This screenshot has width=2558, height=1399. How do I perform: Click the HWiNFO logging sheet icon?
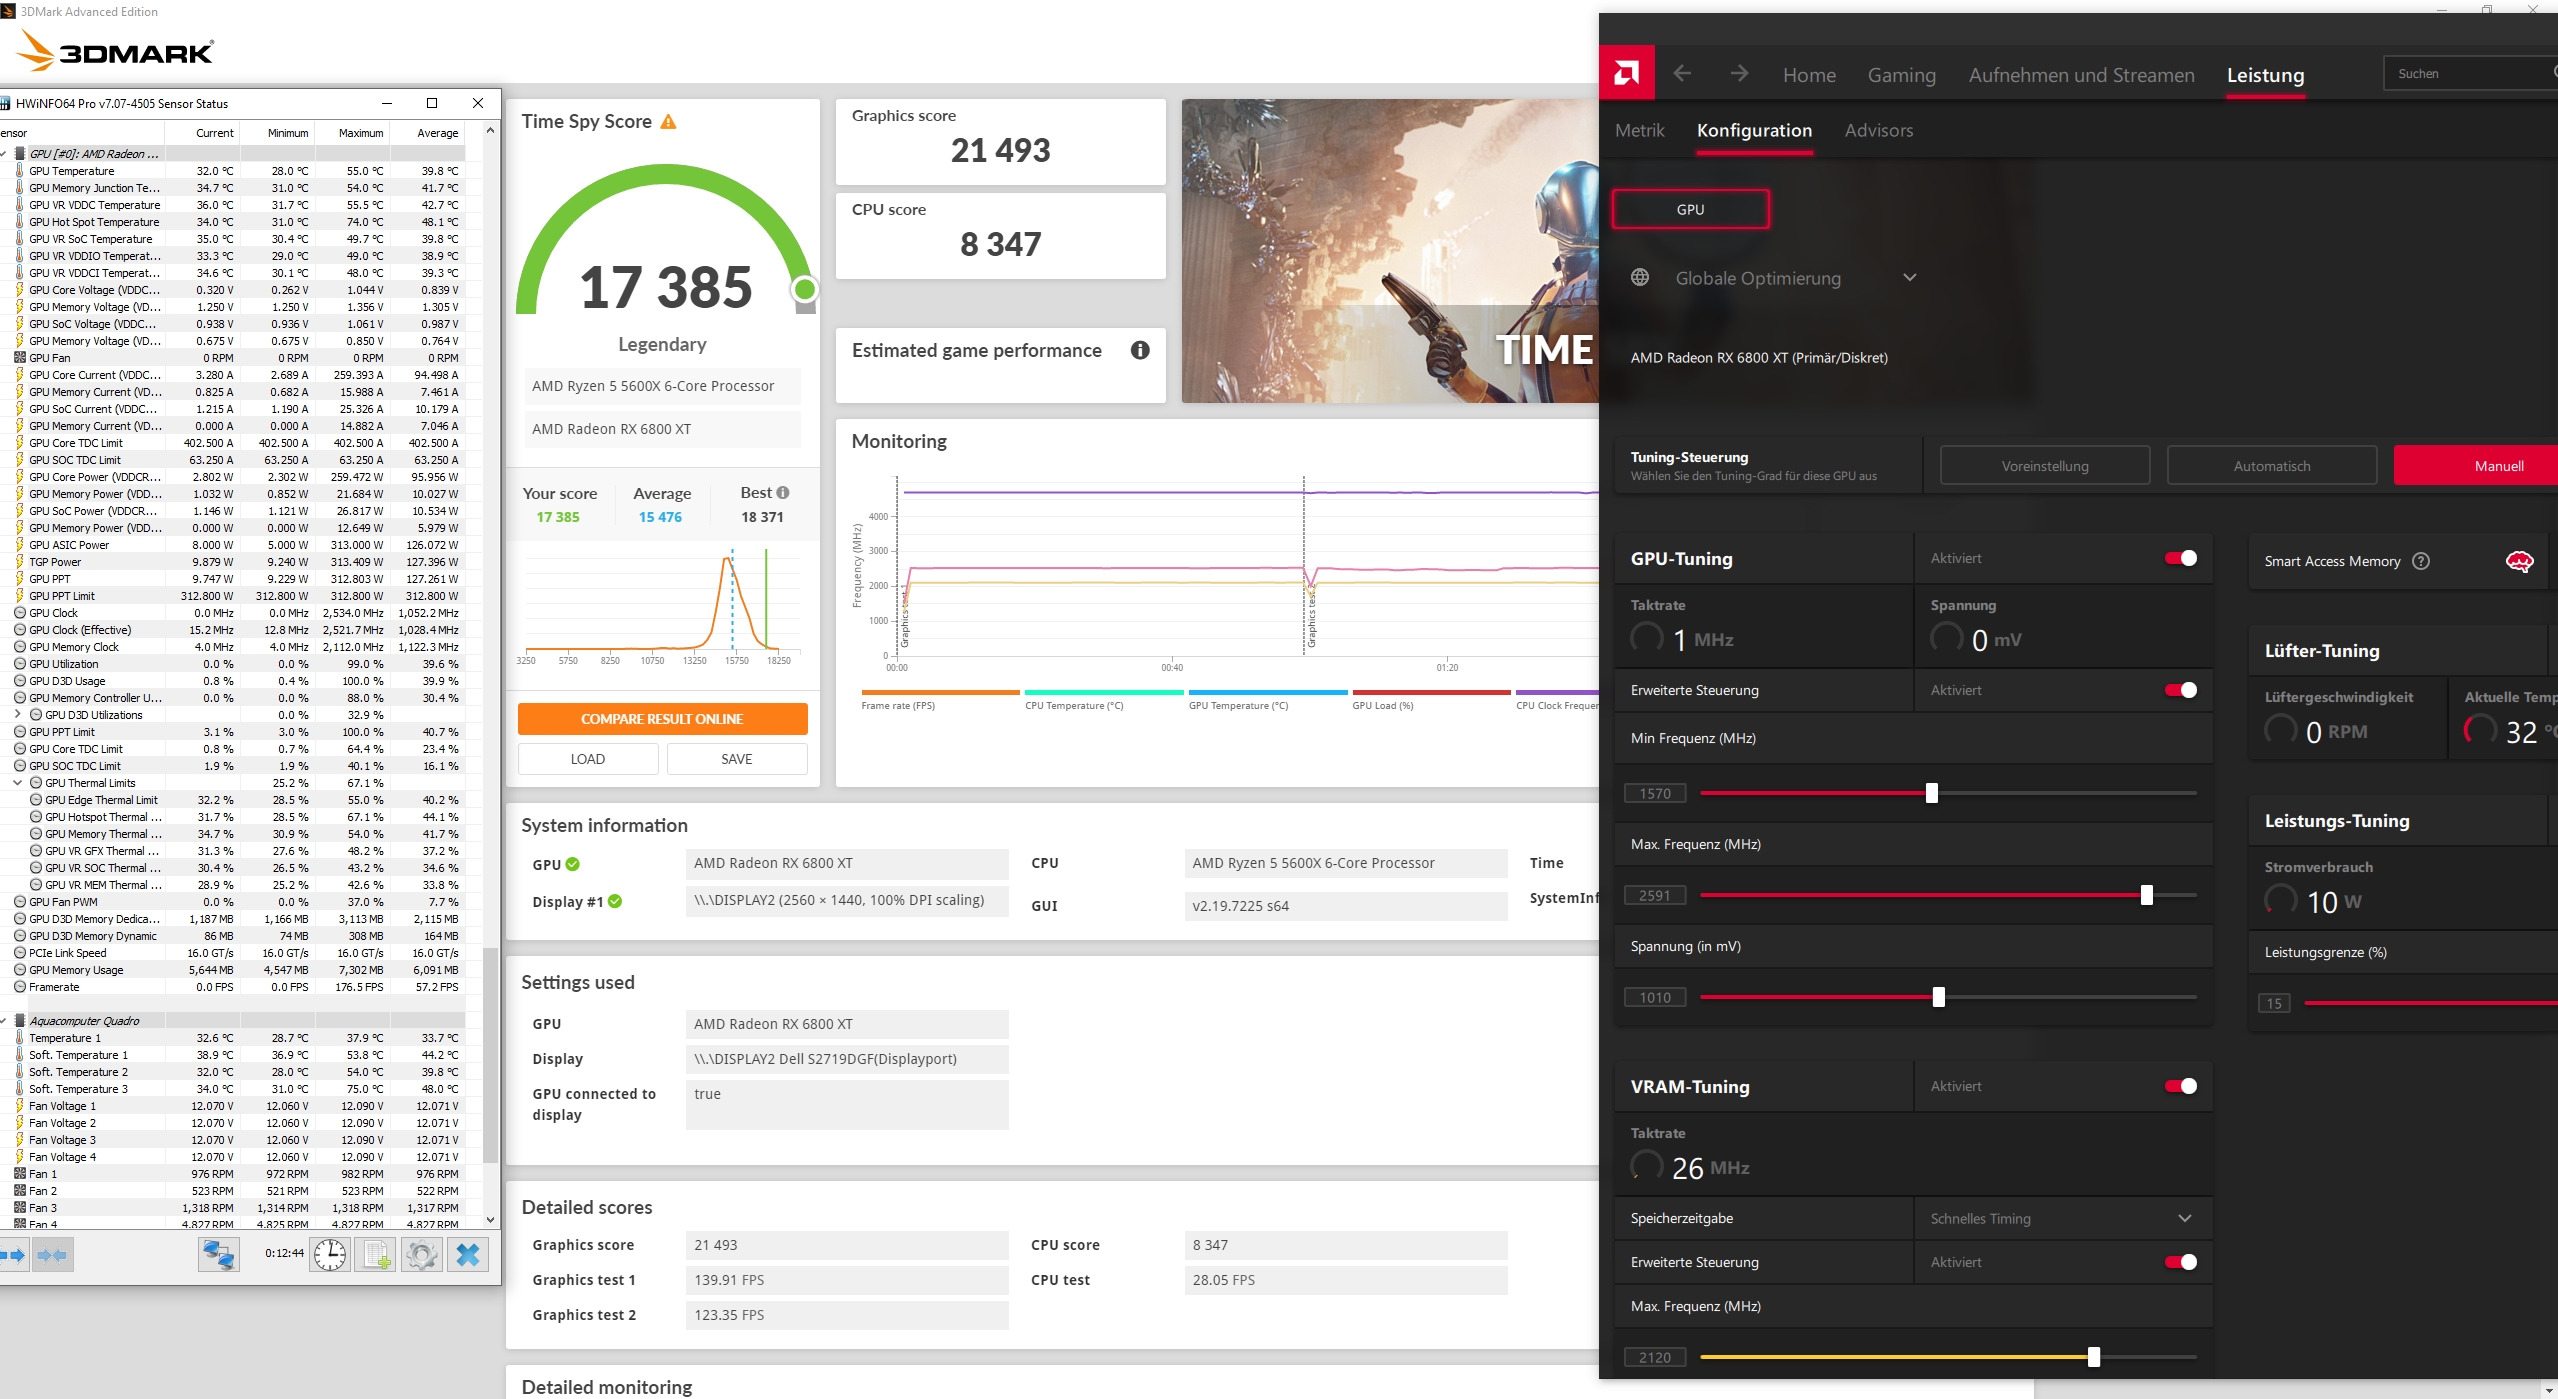pos(377,1254)
